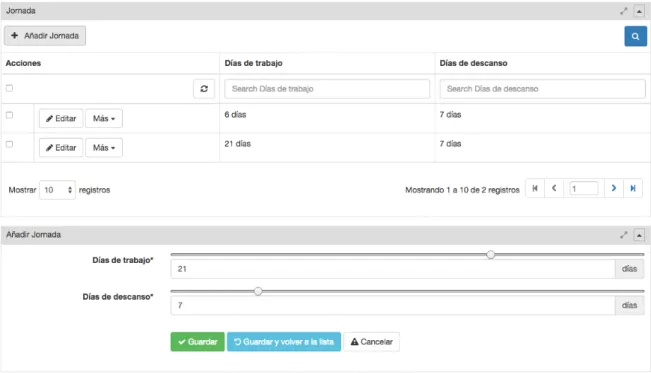This screenshot has height=373, width=651.
Task: Click the Días de trabajo value field
Action: [392, 269]
